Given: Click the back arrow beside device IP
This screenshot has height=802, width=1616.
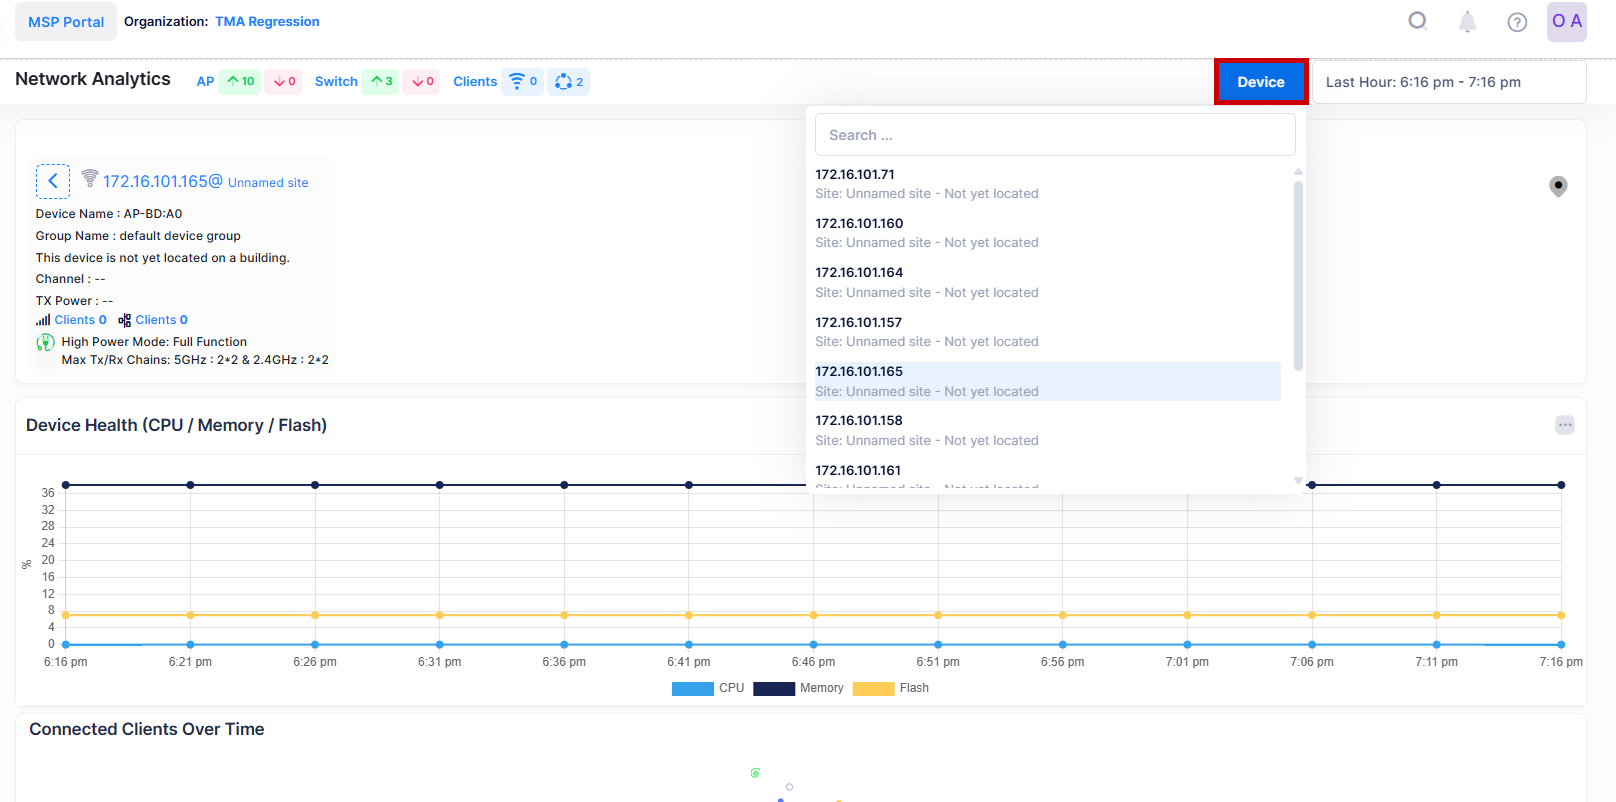Looking at the screenshot, I should click(53, 181).
